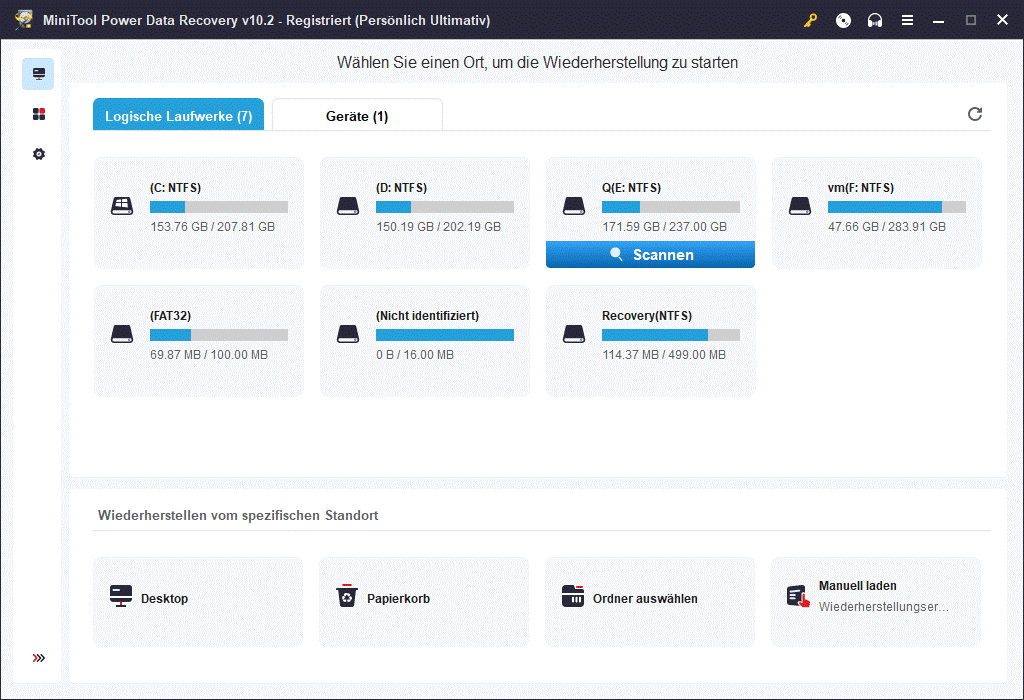
Task: Click the headphone support icon
Action: (x=875, y=20)
